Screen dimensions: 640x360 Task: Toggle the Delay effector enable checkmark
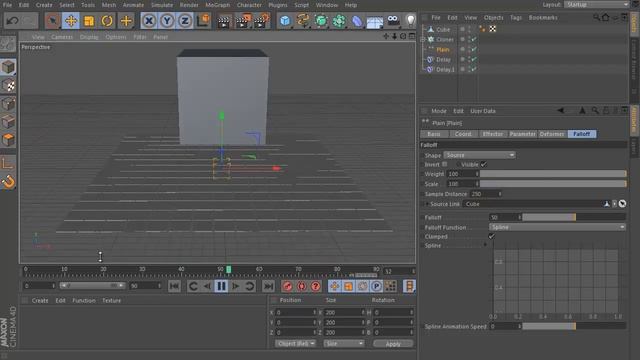pos(473,59)
